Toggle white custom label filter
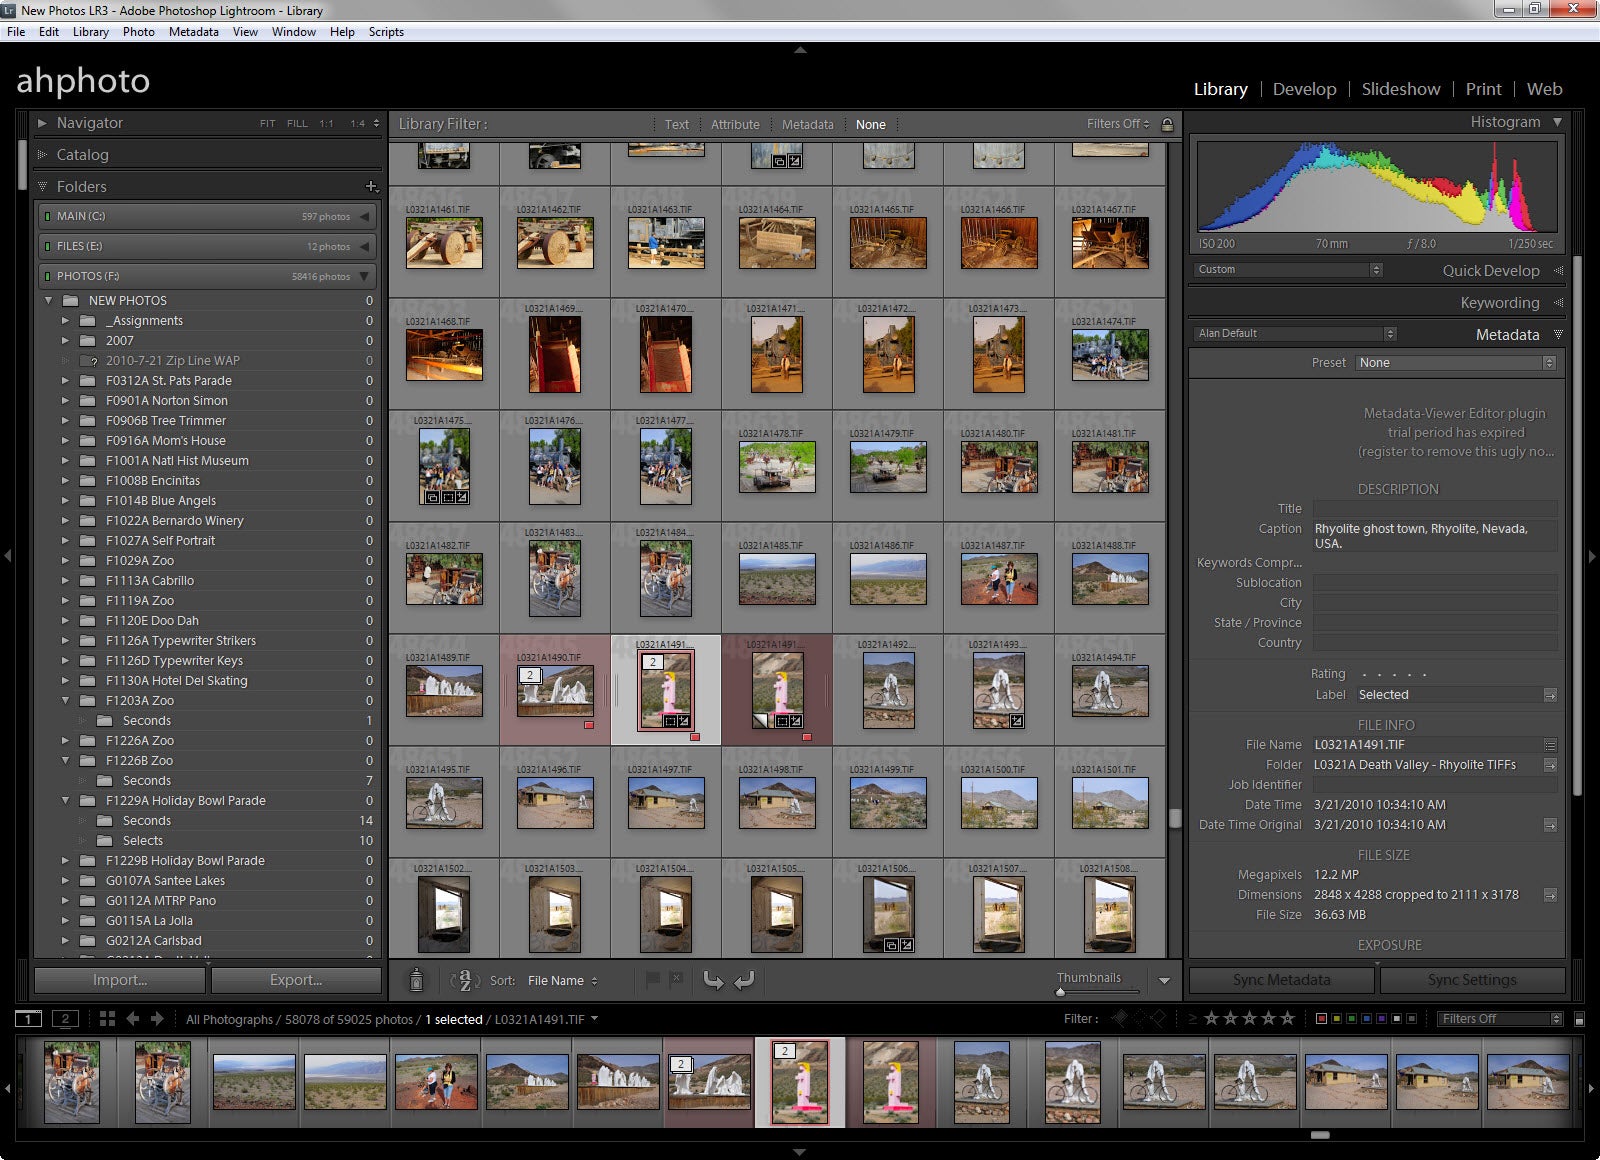This screenshot has width=1600, height=1160. pyautogui.click(x=1396, y=1019)
